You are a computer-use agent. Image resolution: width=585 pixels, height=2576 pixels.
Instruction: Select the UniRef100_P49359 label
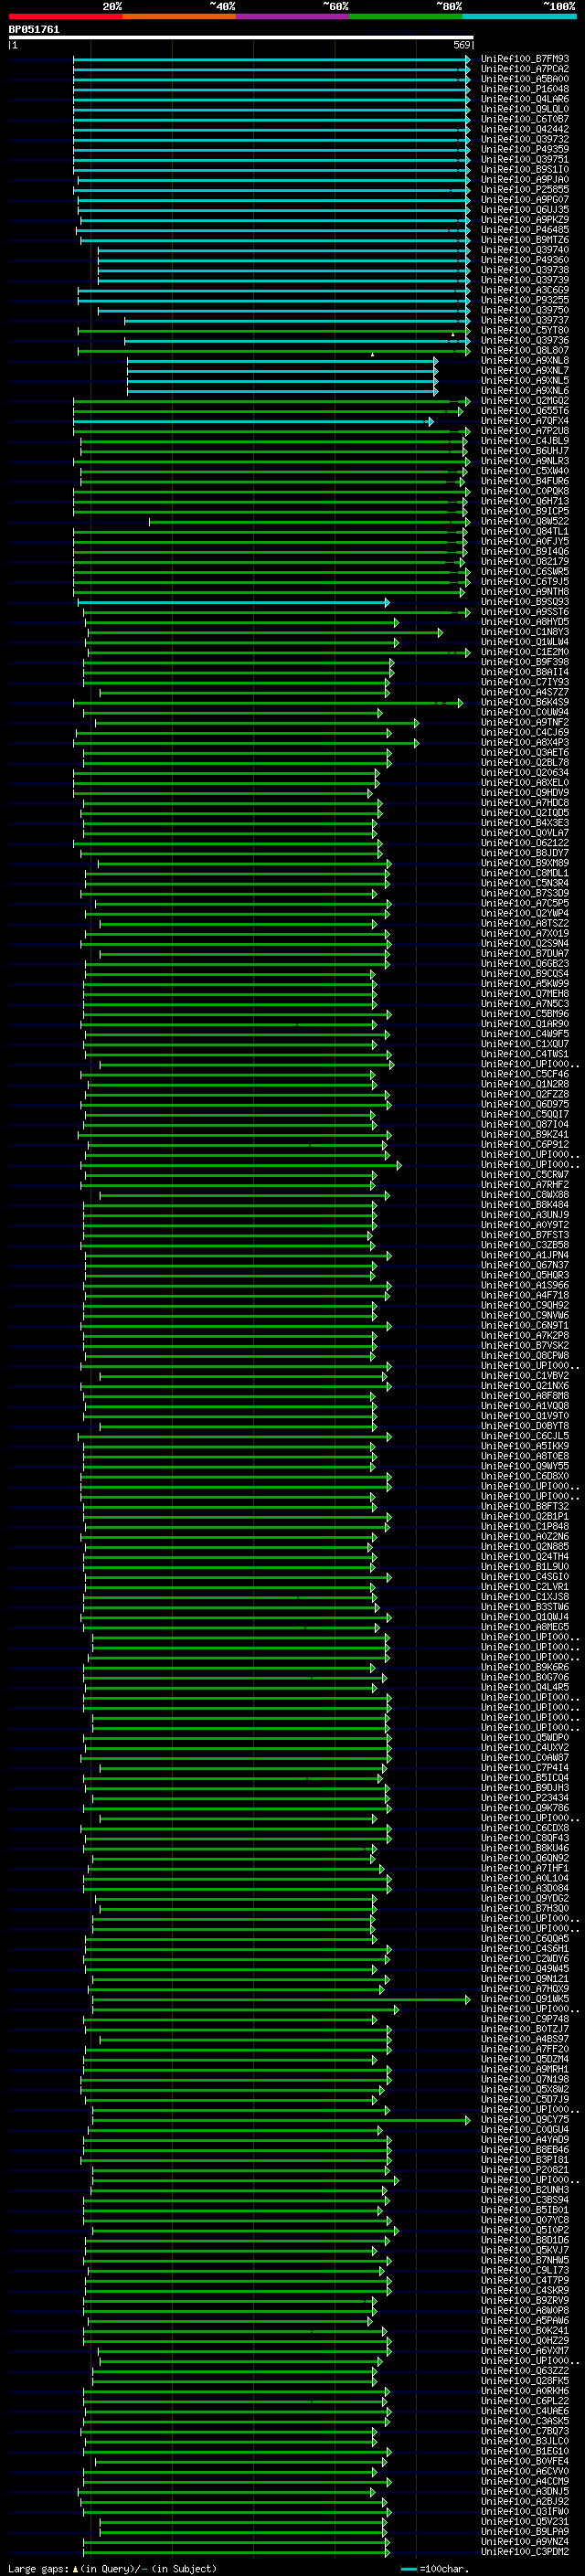tap(525, 149)
